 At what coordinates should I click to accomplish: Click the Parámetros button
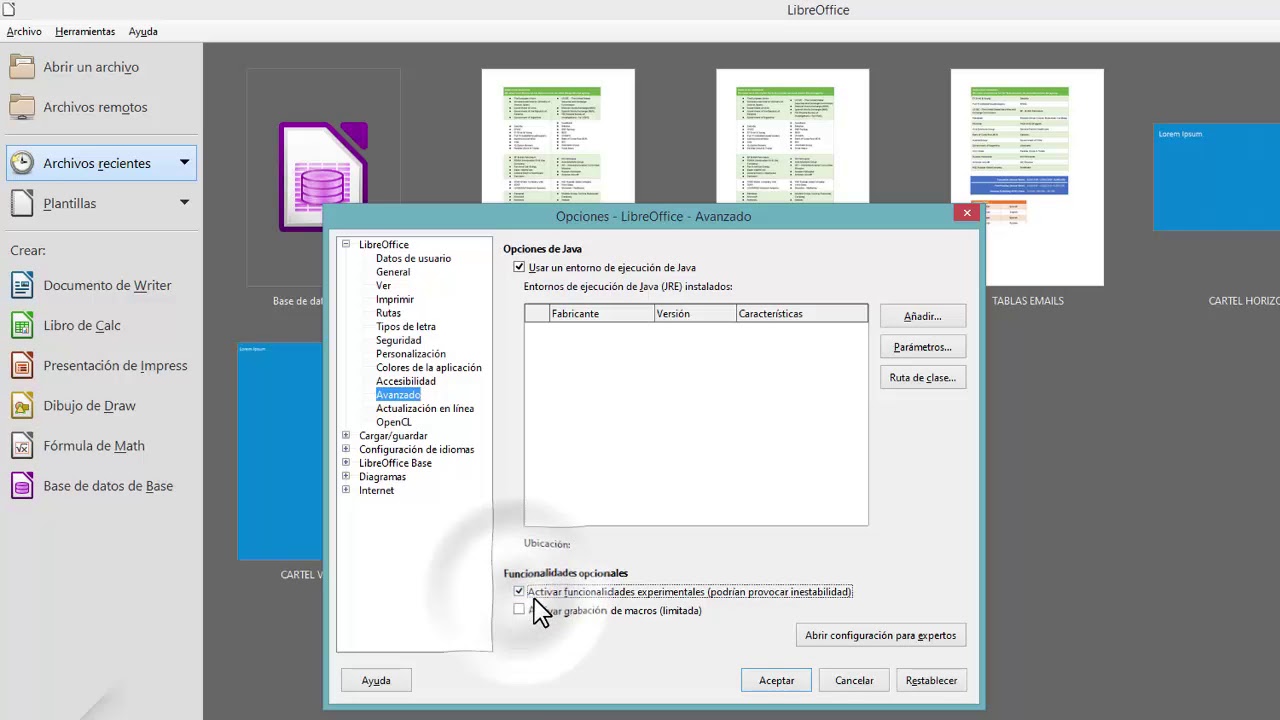[922, 347]
